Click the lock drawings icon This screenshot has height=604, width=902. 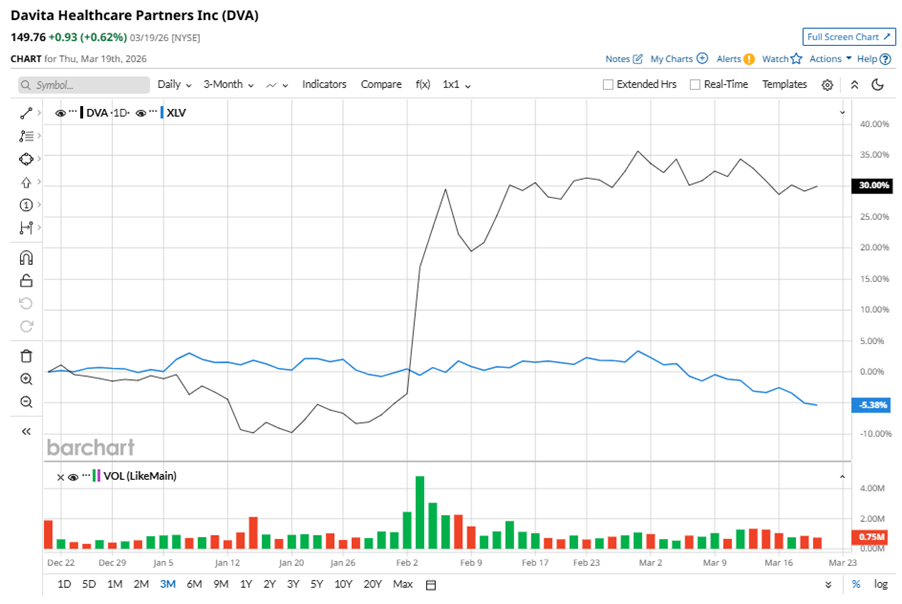pyautogui.click(x=26, y=281)
